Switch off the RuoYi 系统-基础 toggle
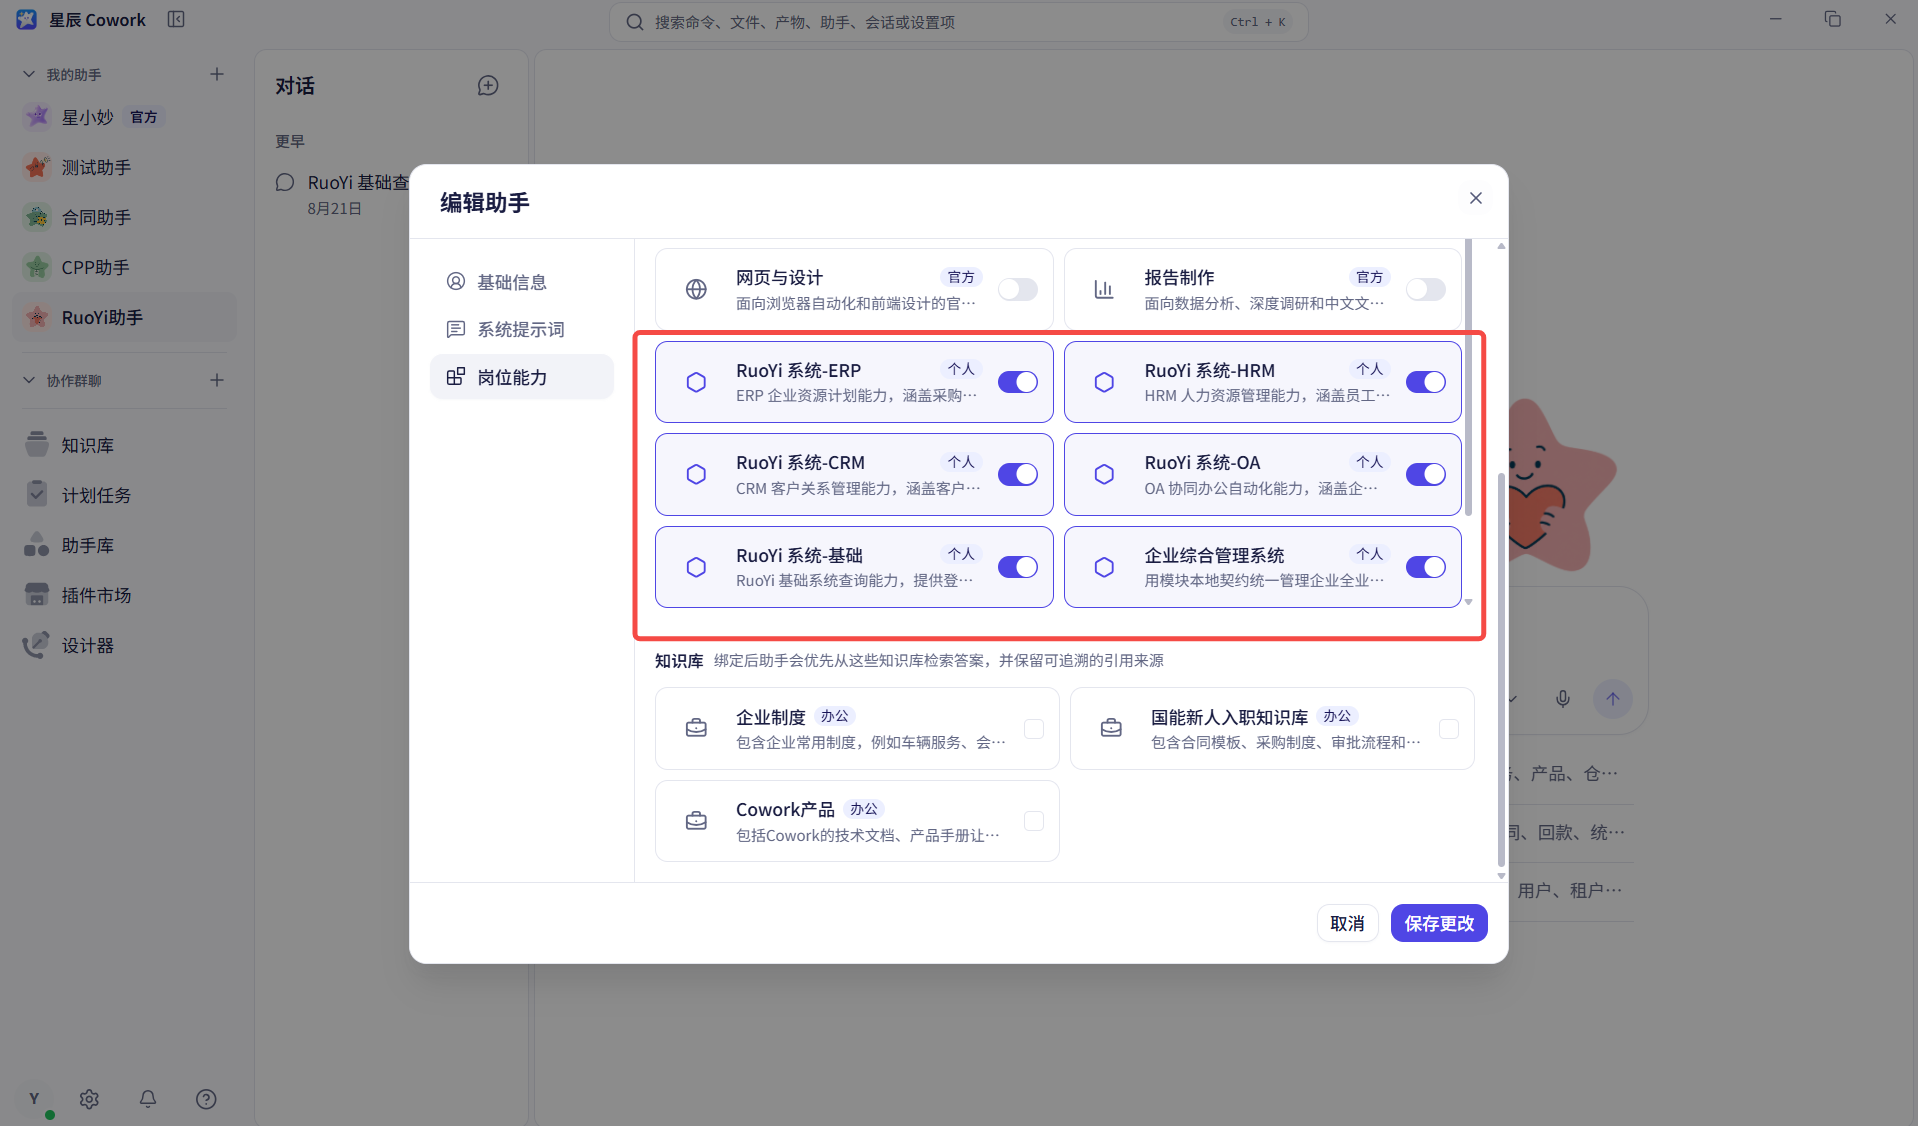This screenshot has height=1126, width=1918. coord(1018,567)
